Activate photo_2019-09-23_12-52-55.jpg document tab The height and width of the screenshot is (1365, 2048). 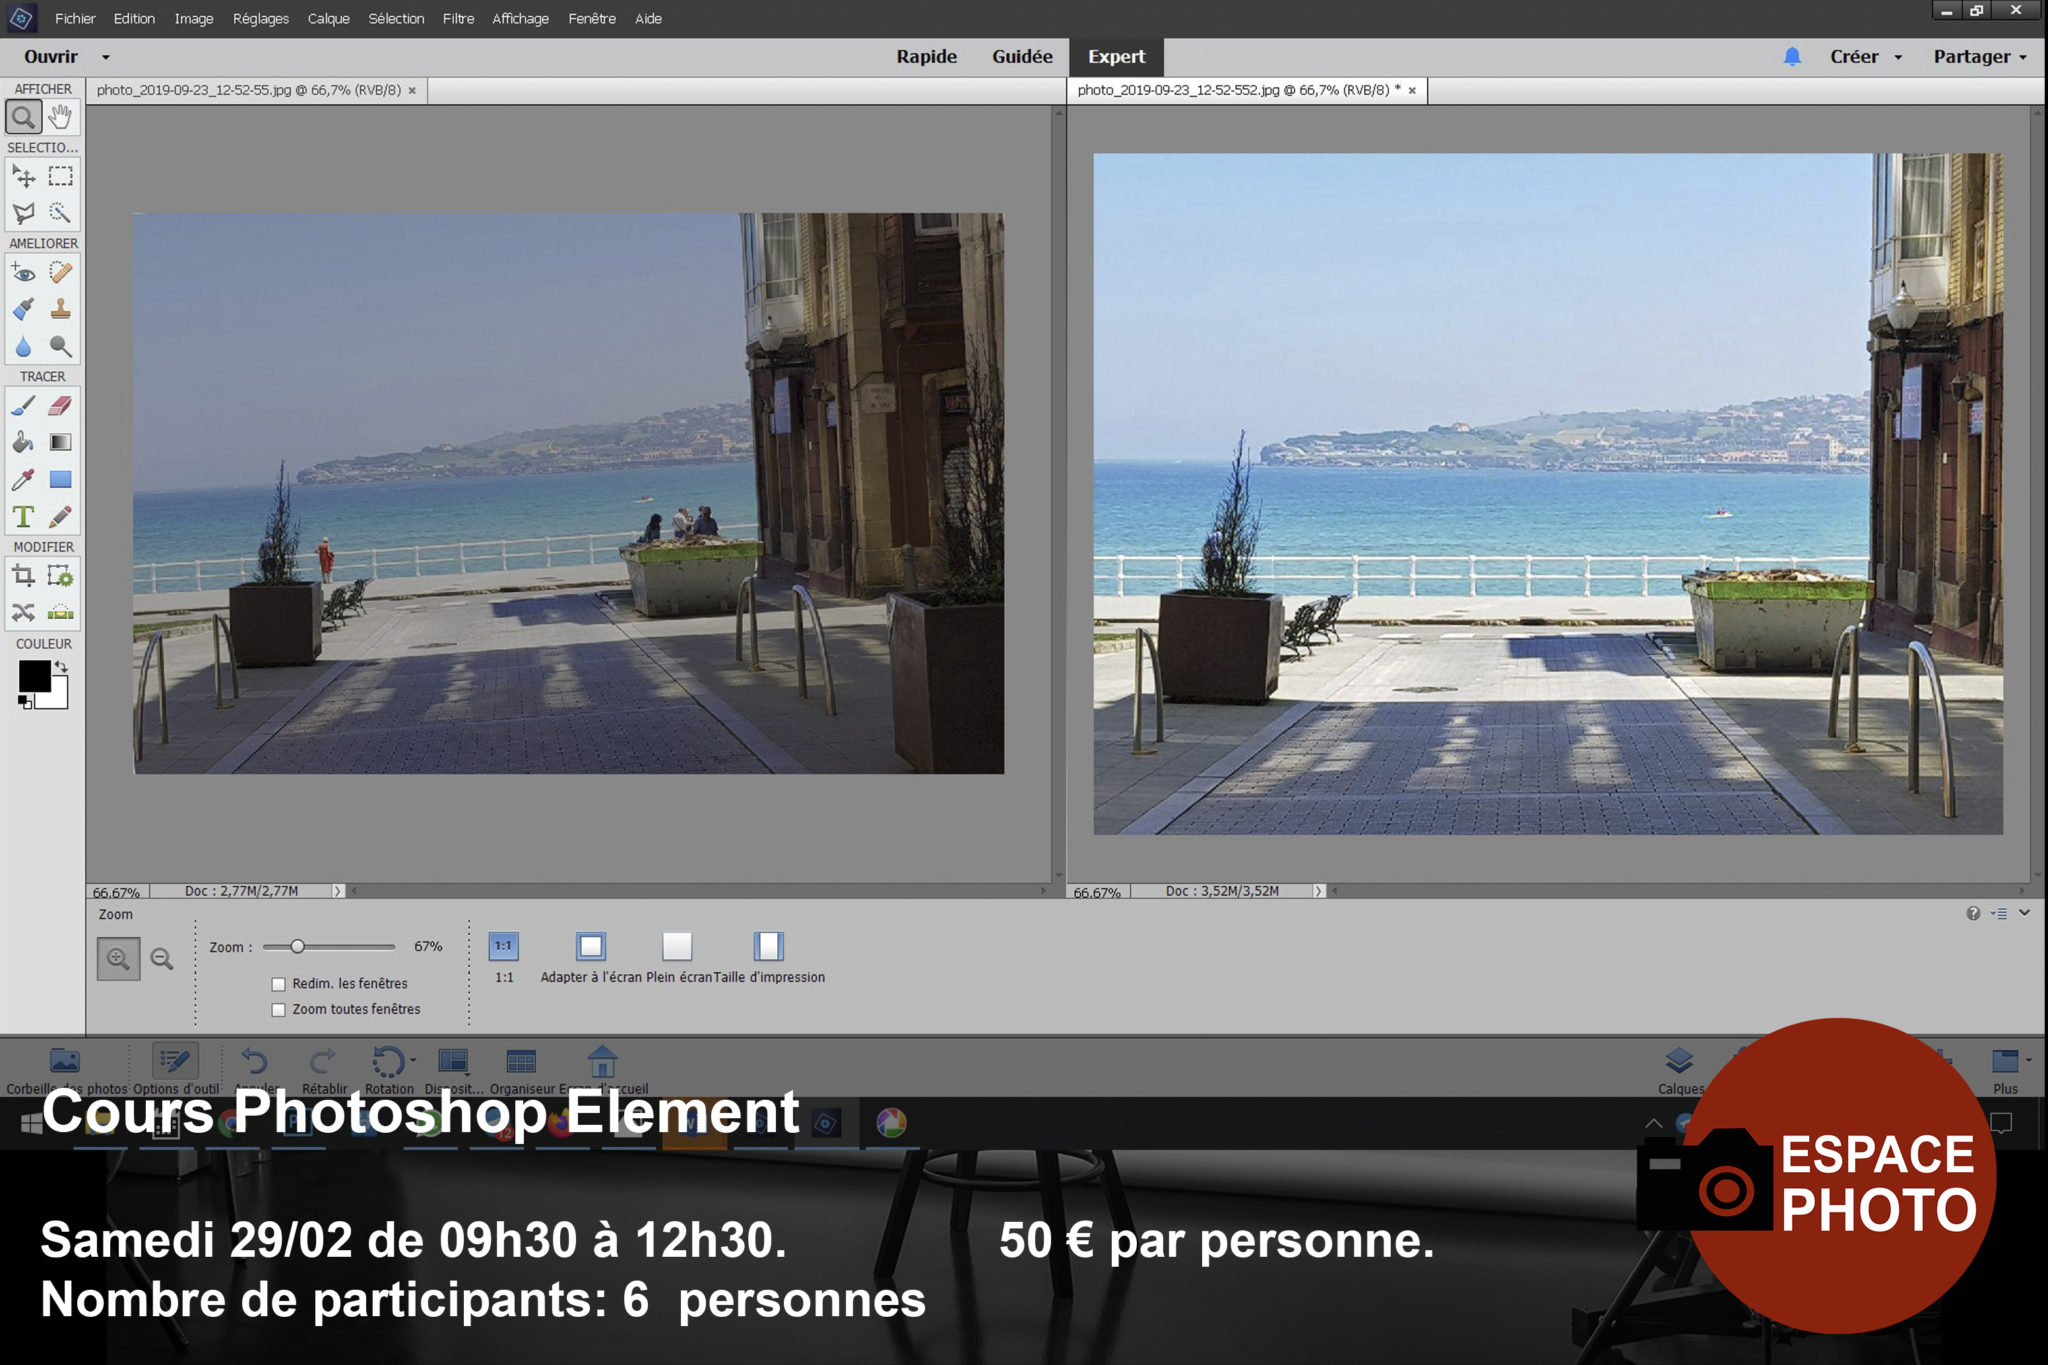click(x=249, y=90)
